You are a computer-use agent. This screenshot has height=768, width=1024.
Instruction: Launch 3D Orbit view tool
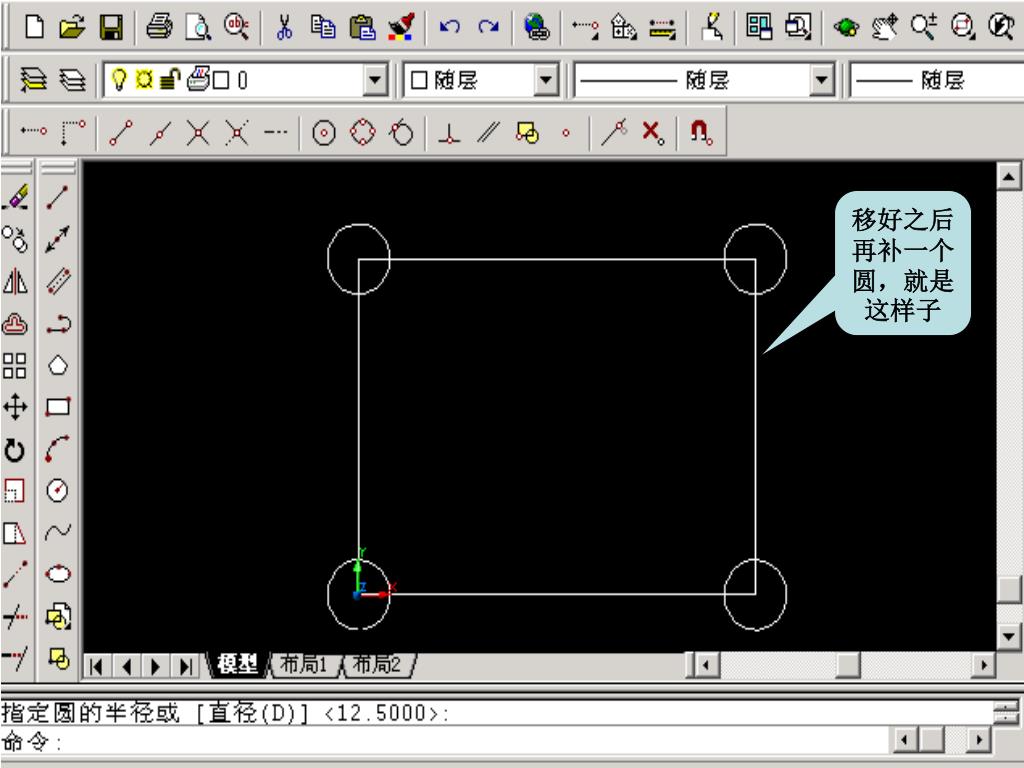coord(846,27)
